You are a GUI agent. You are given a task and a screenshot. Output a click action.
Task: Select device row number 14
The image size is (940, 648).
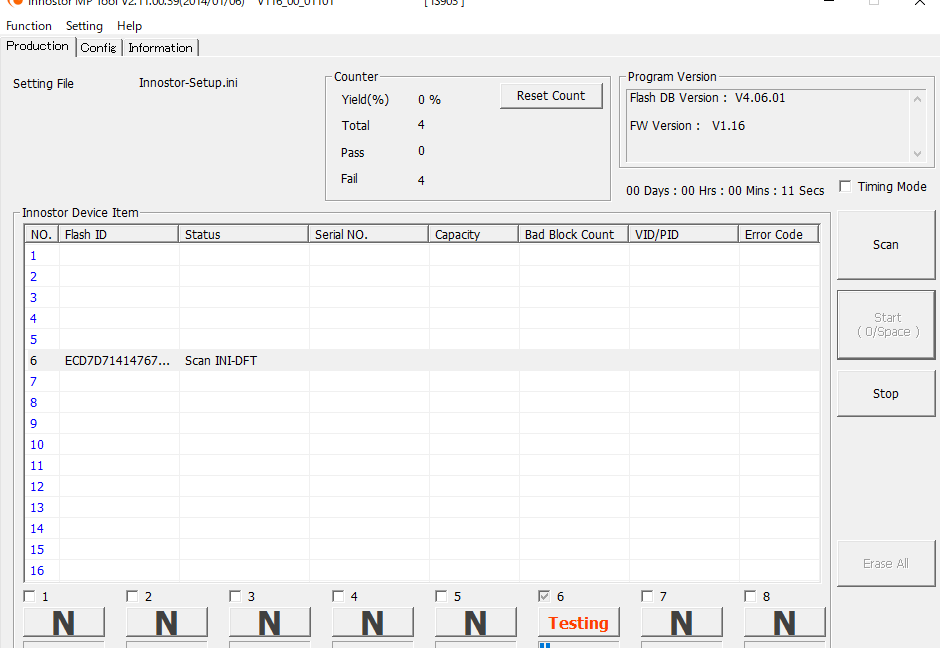click(x=422, y=528)
